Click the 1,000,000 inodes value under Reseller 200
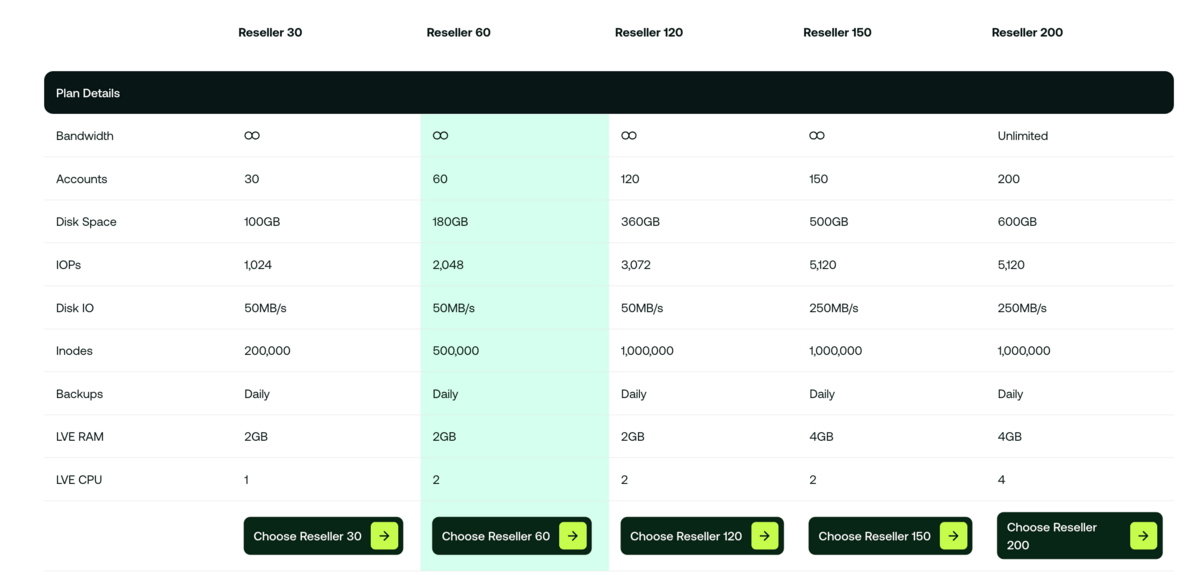Screen dimensions: 1200x575 [1024, 351]
